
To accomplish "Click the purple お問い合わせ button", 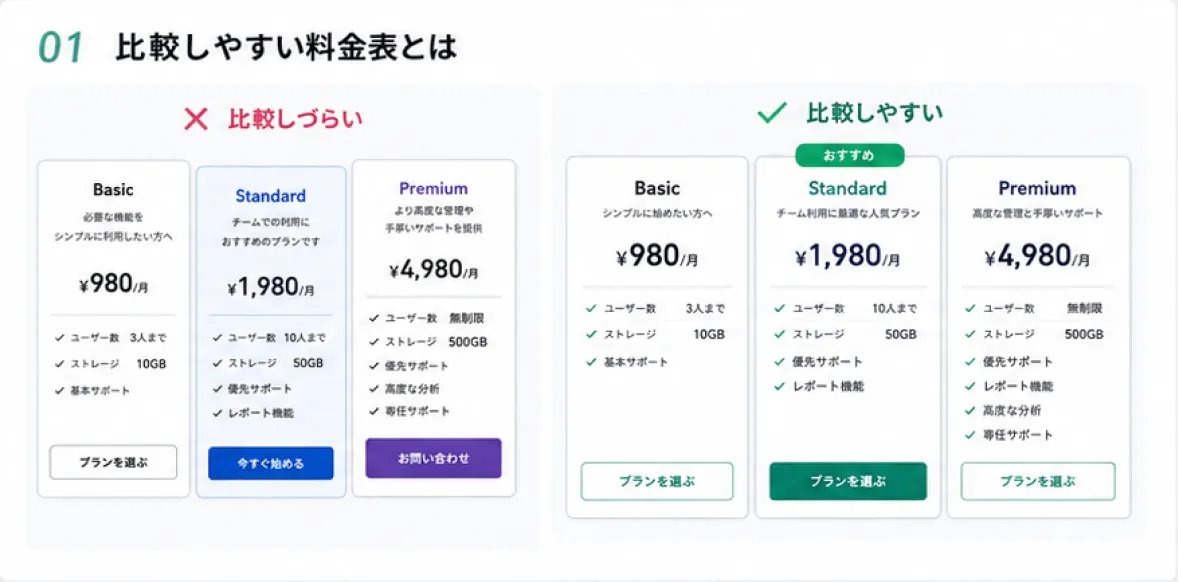I will (433, 458).
